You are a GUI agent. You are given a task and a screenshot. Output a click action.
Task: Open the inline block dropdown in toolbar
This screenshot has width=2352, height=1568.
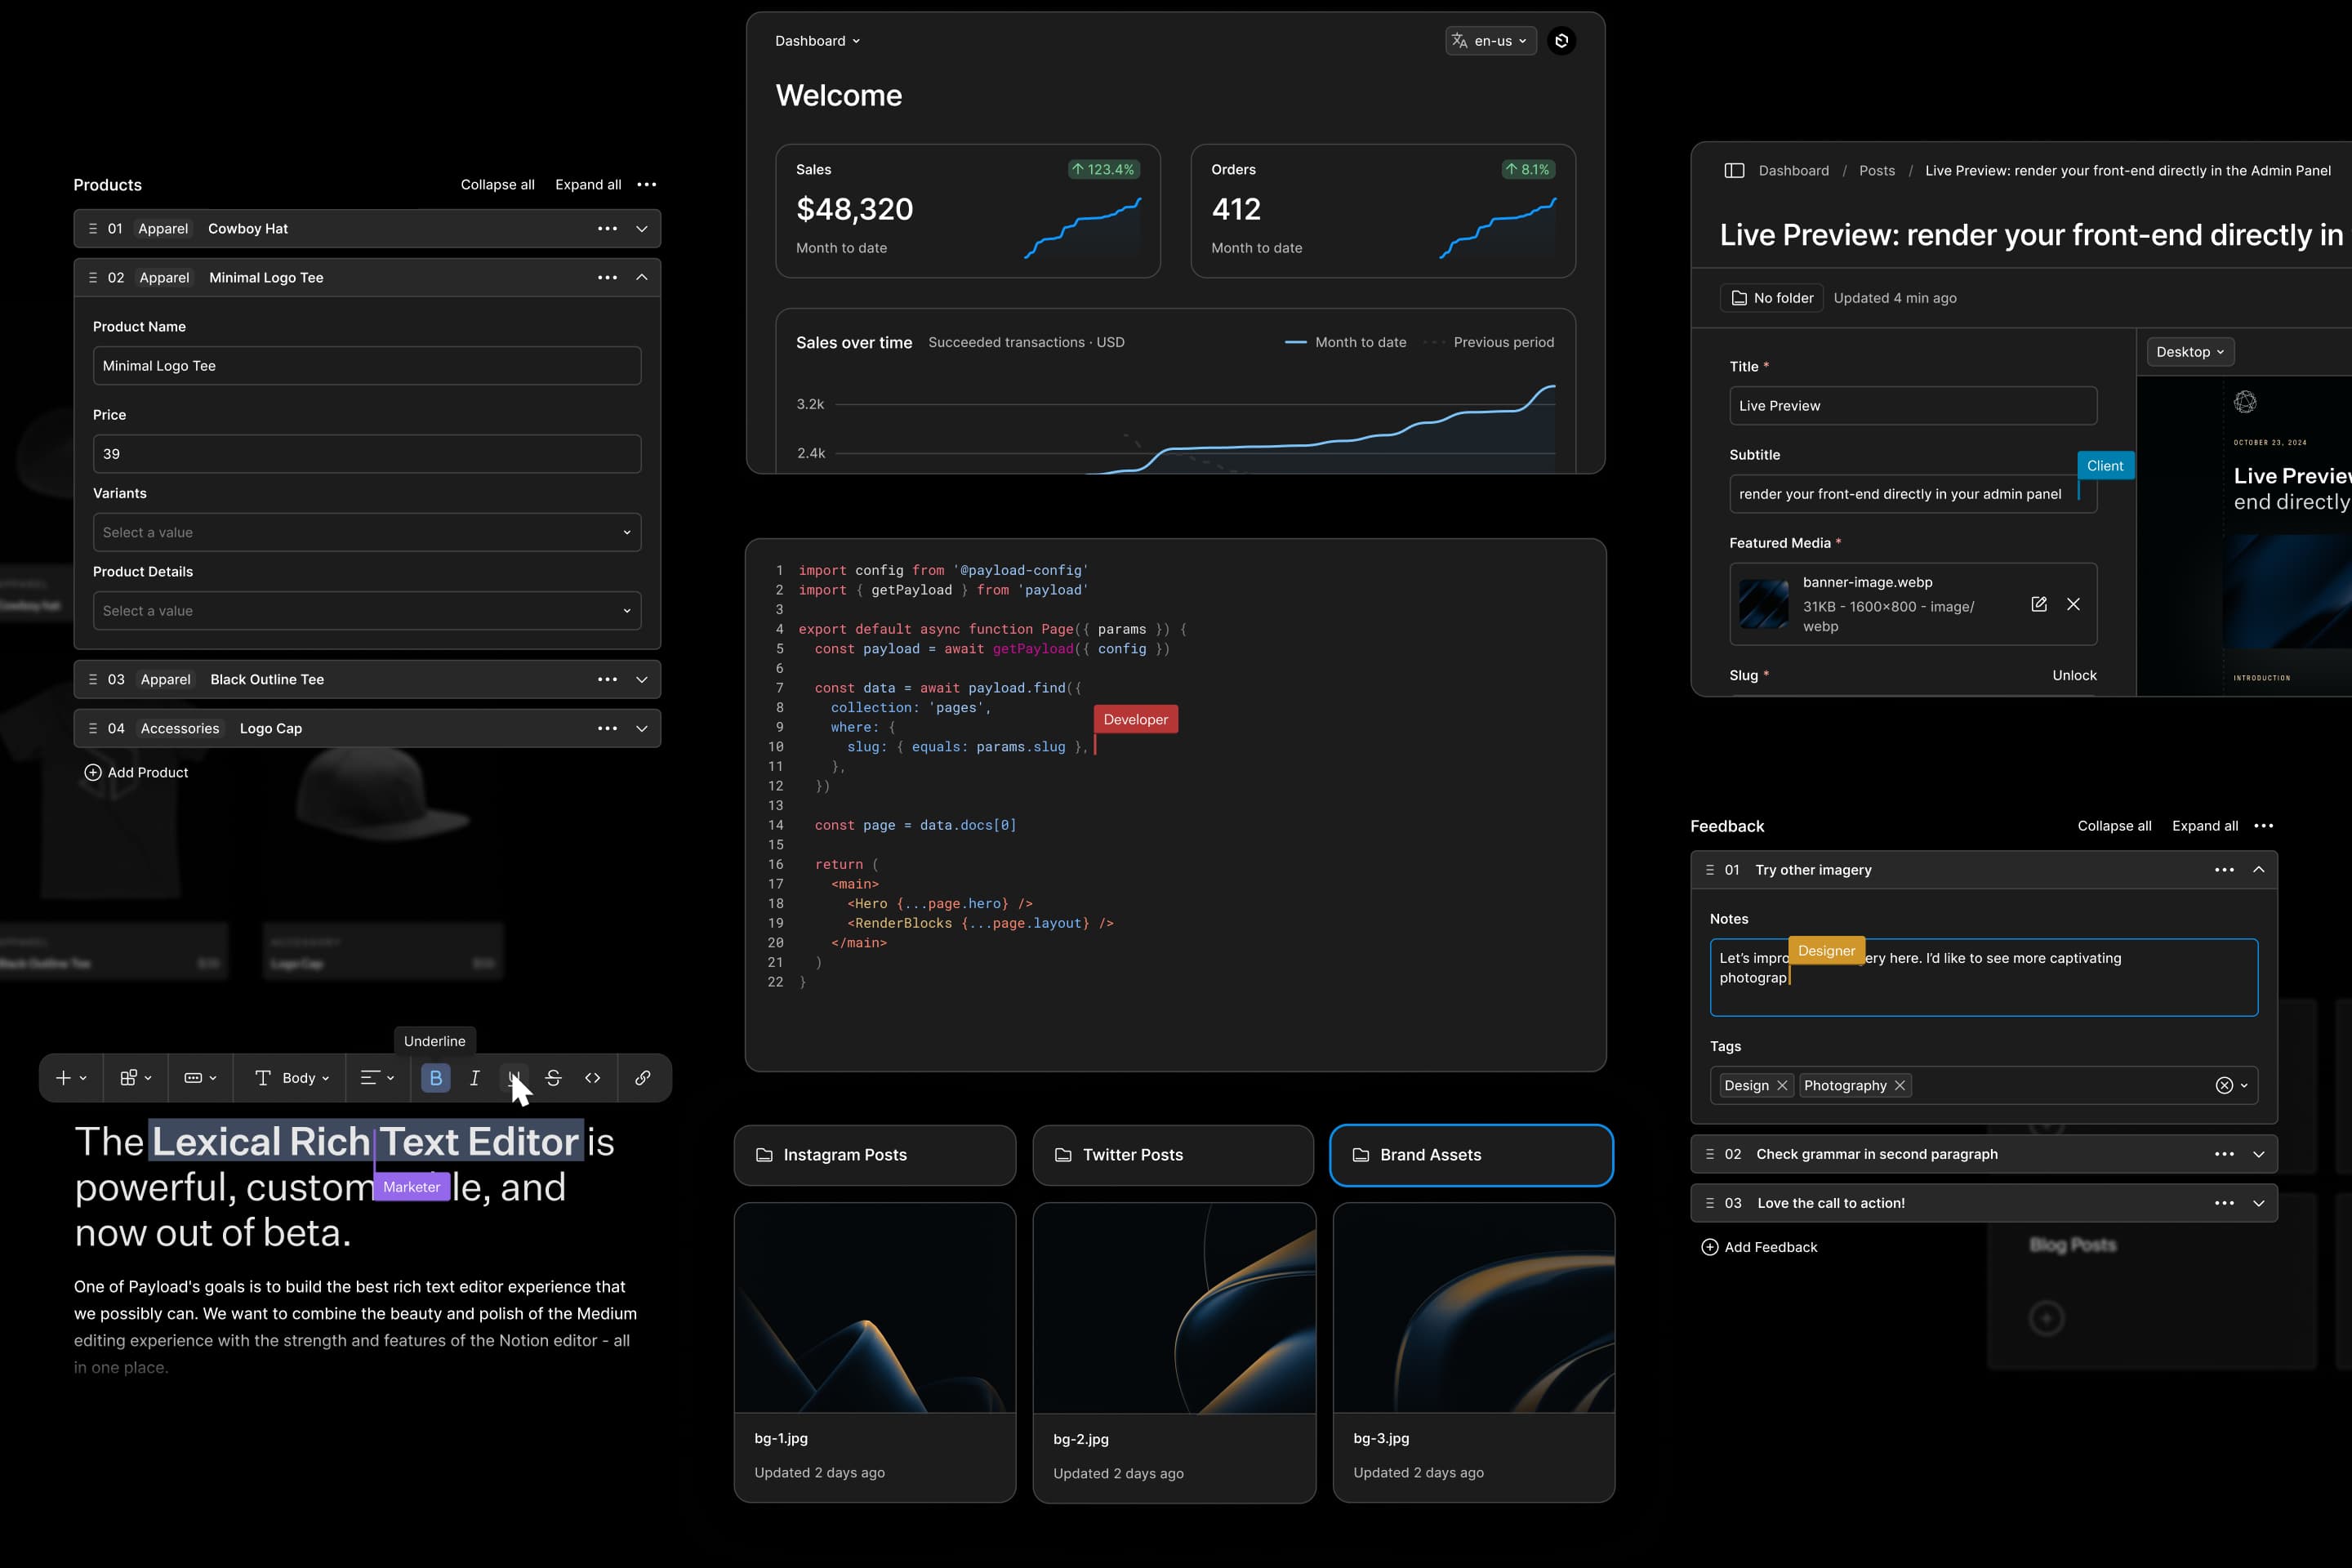201,1078
